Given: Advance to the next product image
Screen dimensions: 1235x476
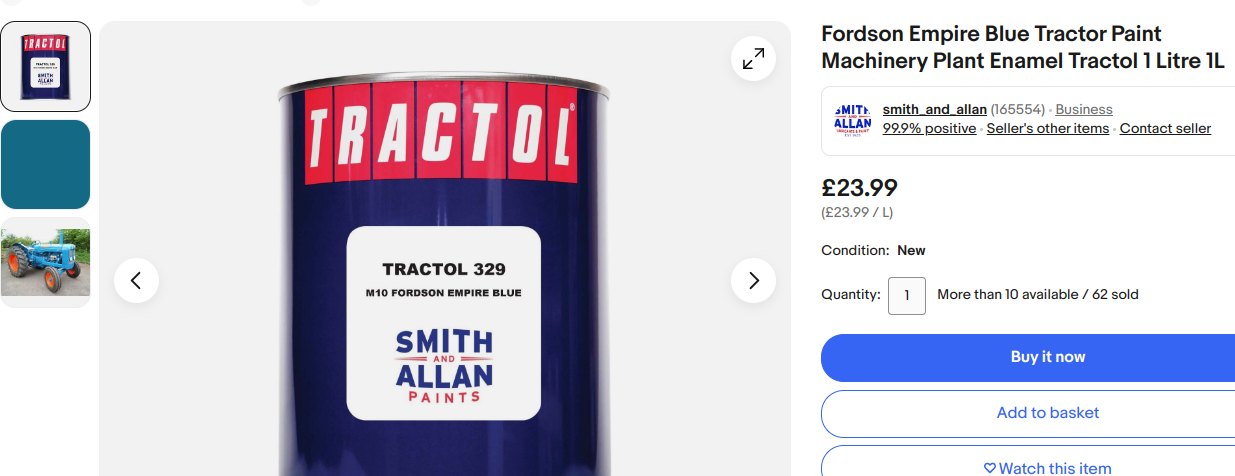Looking at the screenshot, I should coord(753,281).
